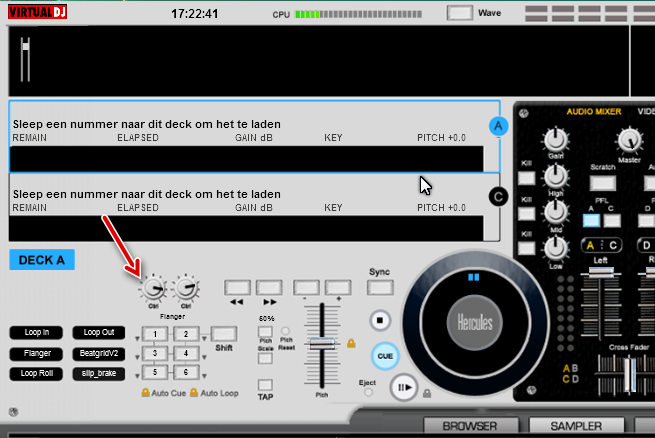Screen dimensions: 655x438
Task: Select deck C circle indicator
Action: (x=498, y=197)
